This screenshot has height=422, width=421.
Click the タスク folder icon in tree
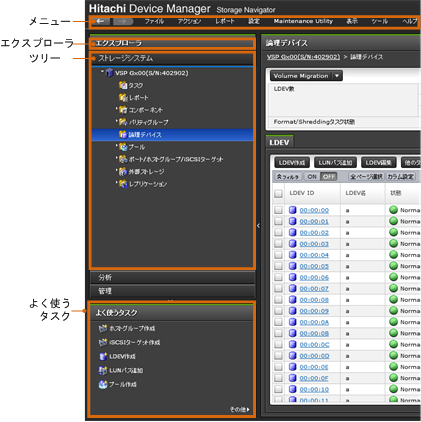(x=123, y=85)
